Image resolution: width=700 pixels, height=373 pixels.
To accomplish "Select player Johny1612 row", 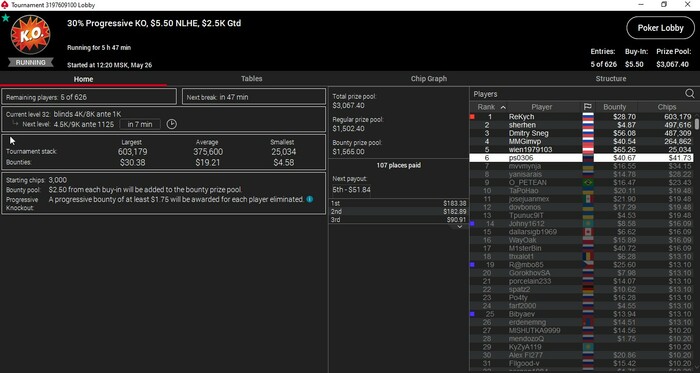I will [582, 224].
